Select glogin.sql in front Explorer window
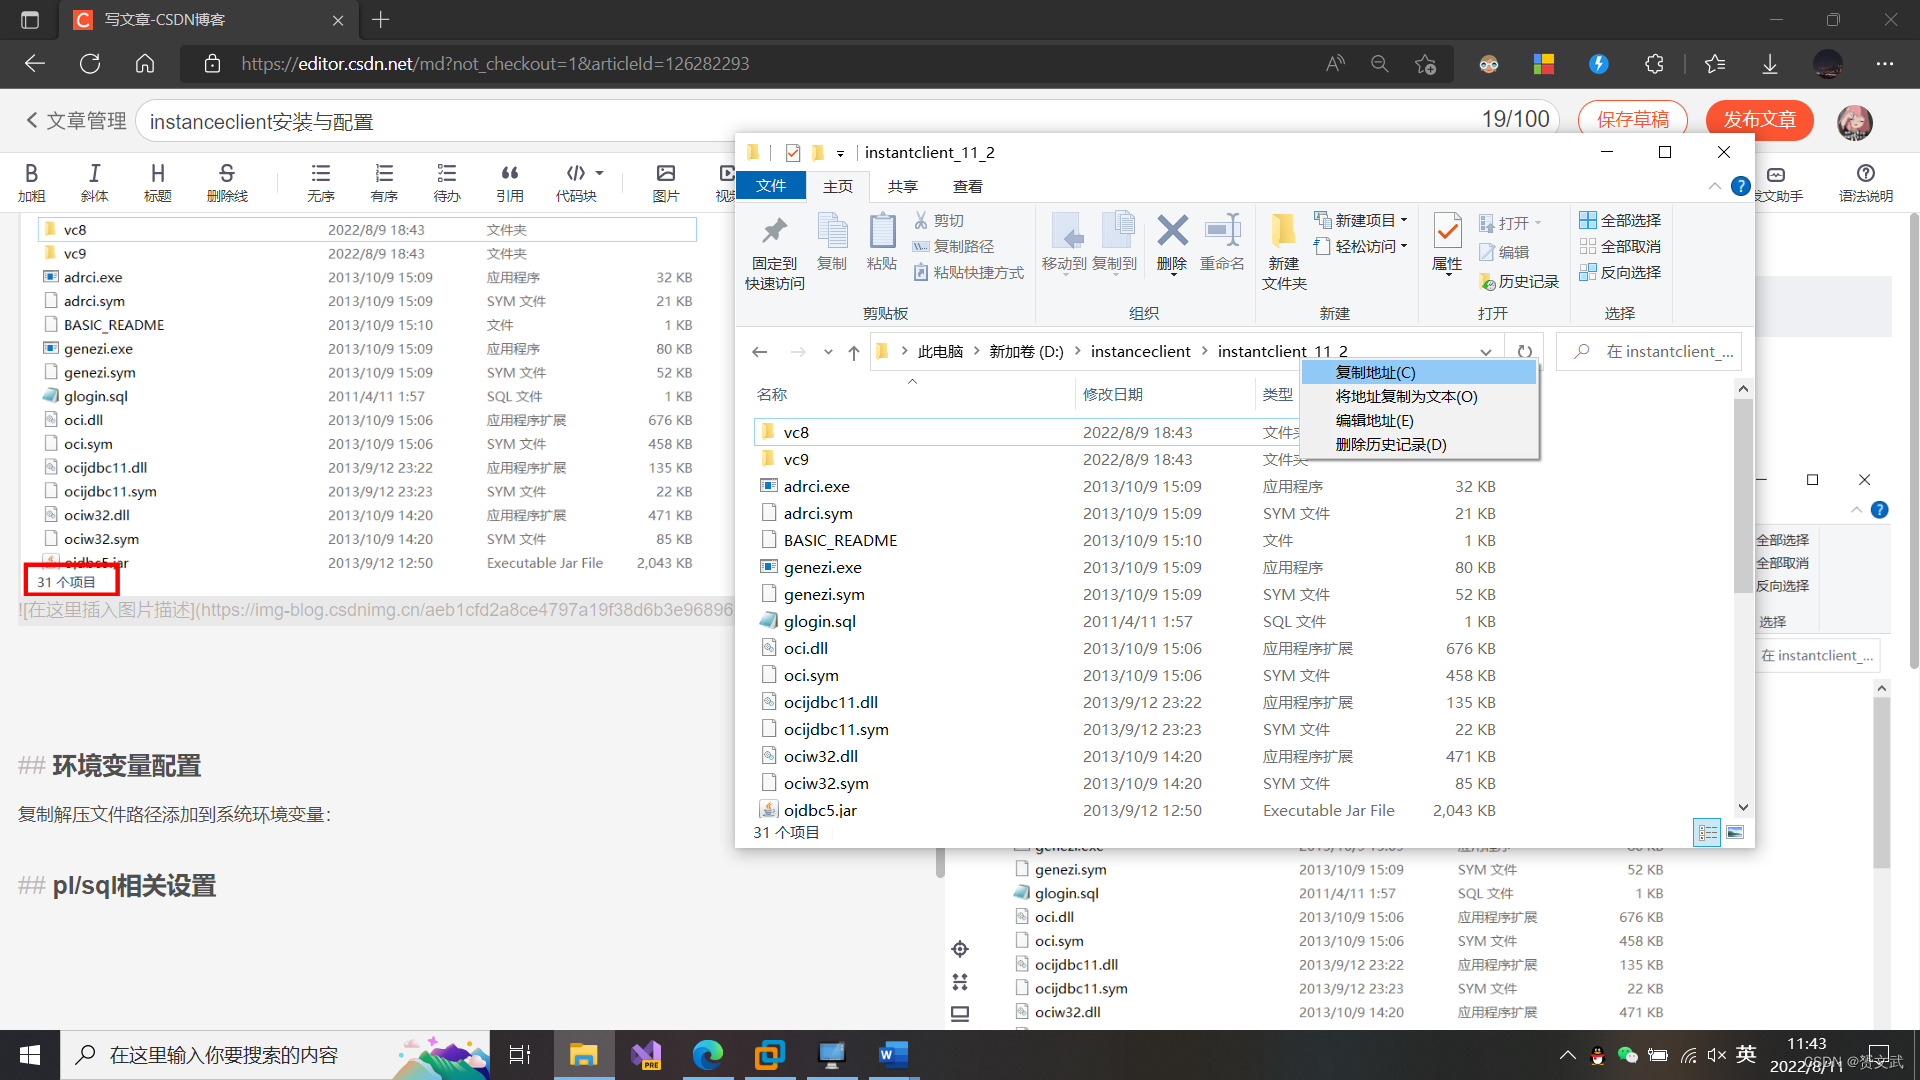The width and height of the screenshot is (1920, 1080). (x=820, y=621)
